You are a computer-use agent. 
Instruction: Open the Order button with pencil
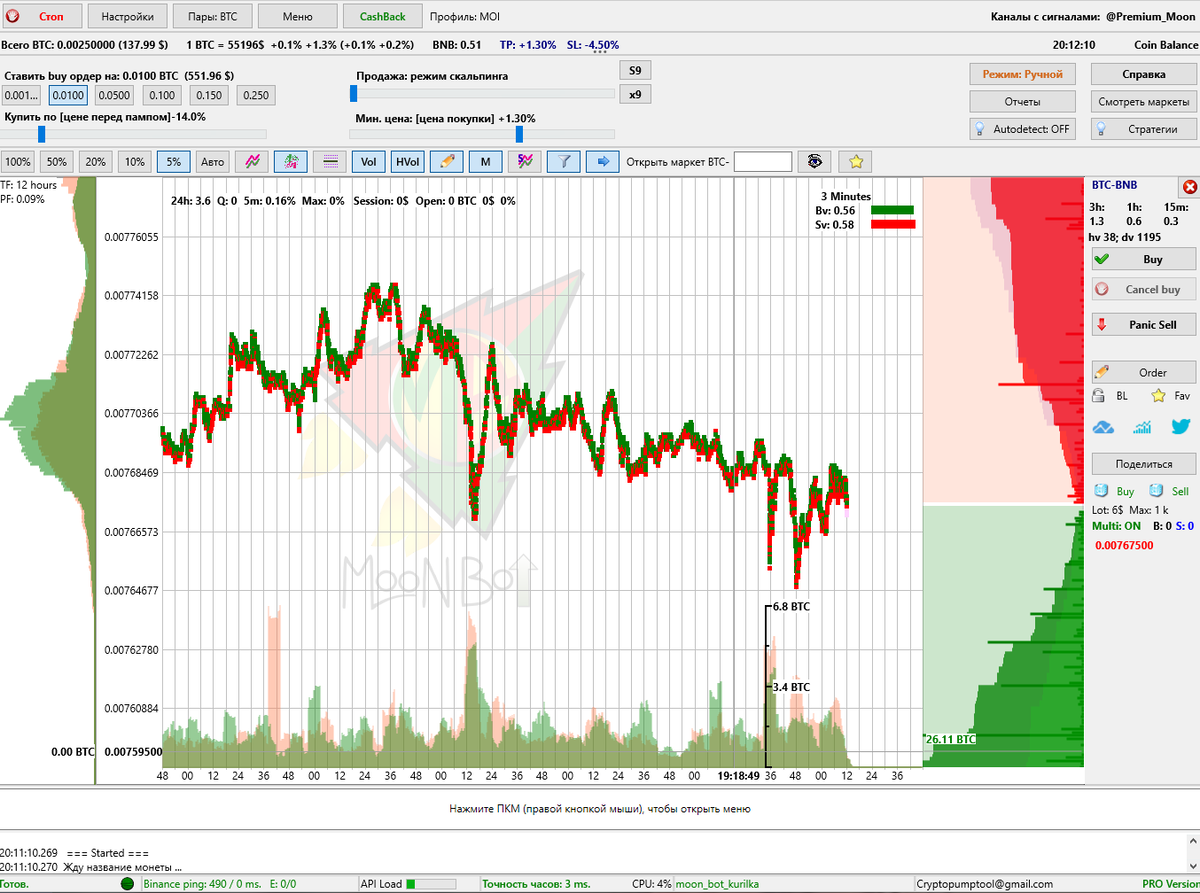pyautogui.click(x=1144, y=372)
